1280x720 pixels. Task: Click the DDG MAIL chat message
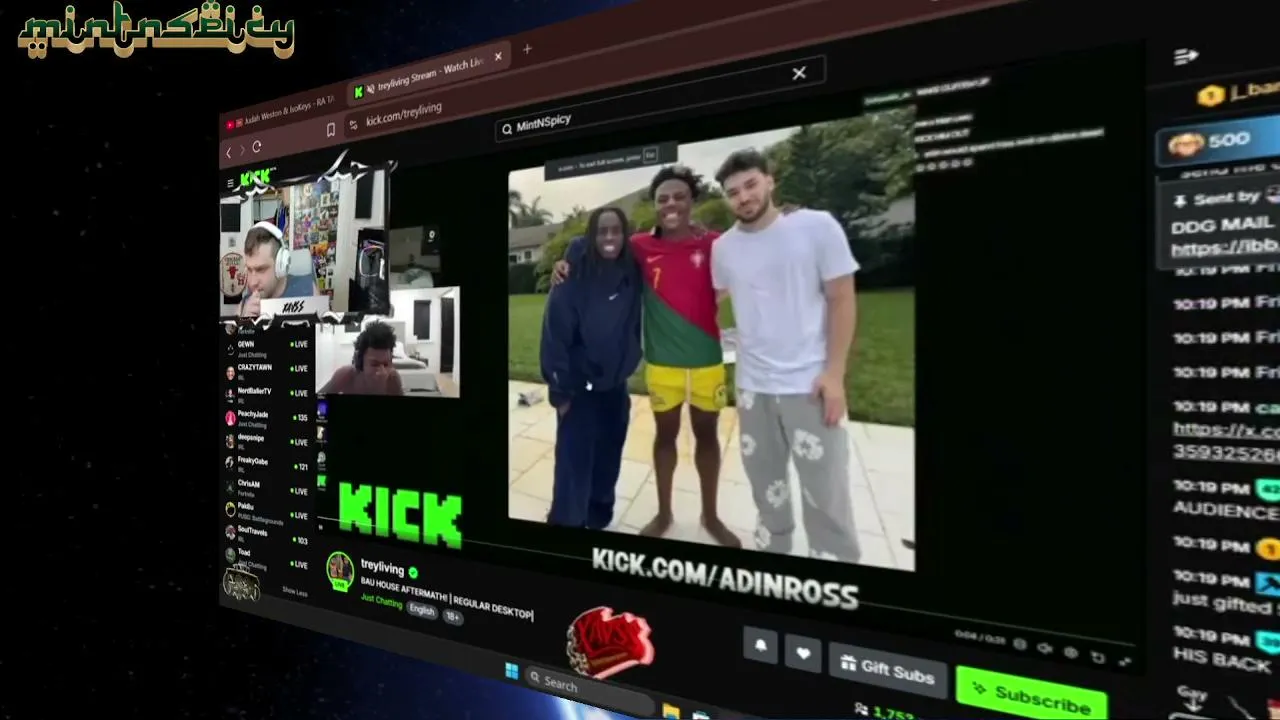click(x=1222, y=225)
